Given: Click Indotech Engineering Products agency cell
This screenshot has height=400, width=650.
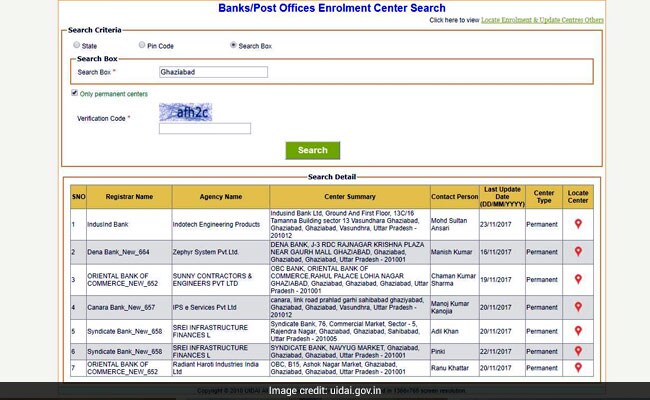Looking at the screenshot, I should click(221, 224).
